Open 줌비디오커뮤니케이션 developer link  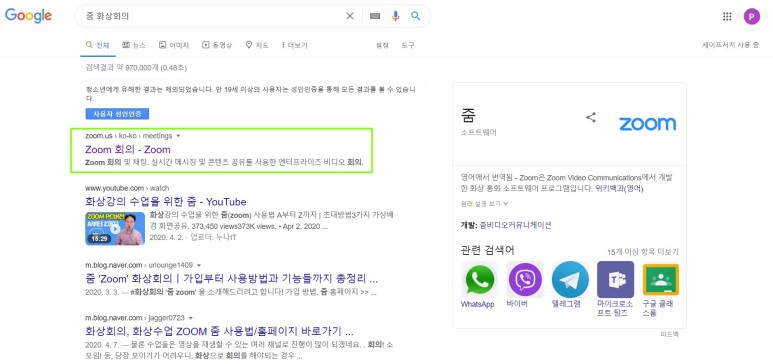515,225
